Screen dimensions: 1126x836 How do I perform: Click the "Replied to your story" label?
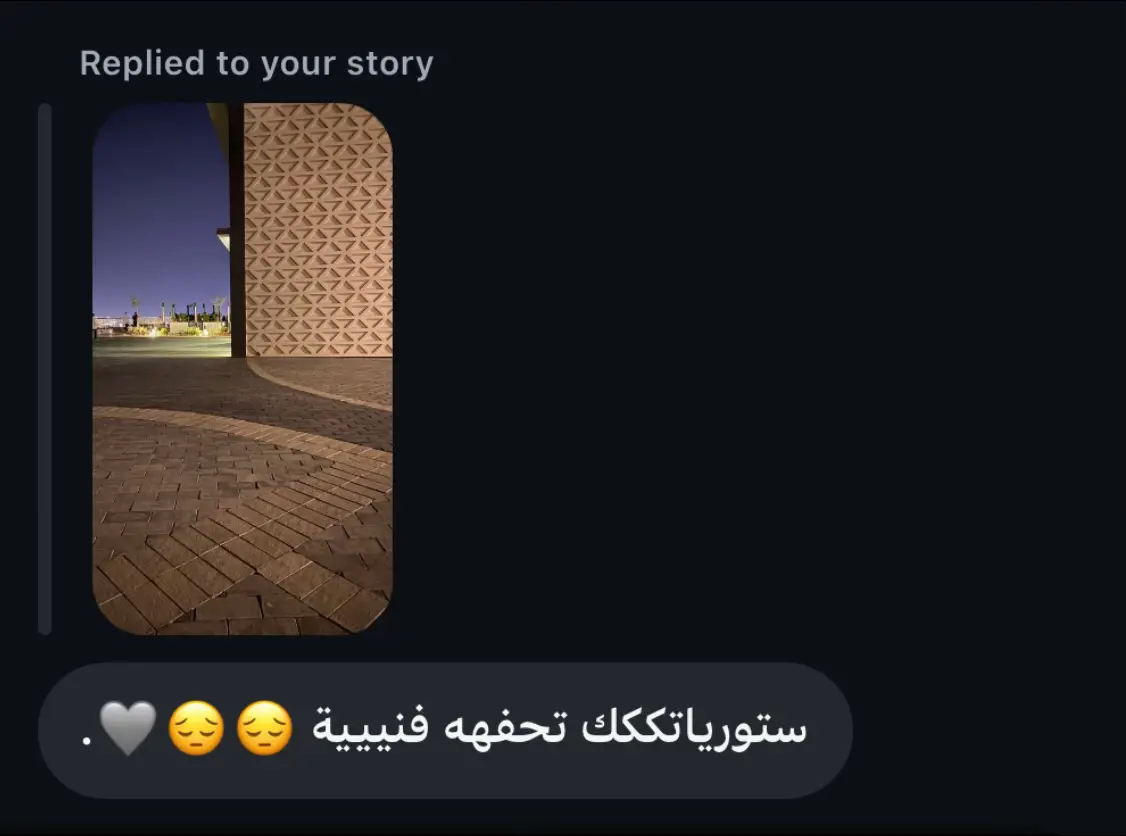256,63
